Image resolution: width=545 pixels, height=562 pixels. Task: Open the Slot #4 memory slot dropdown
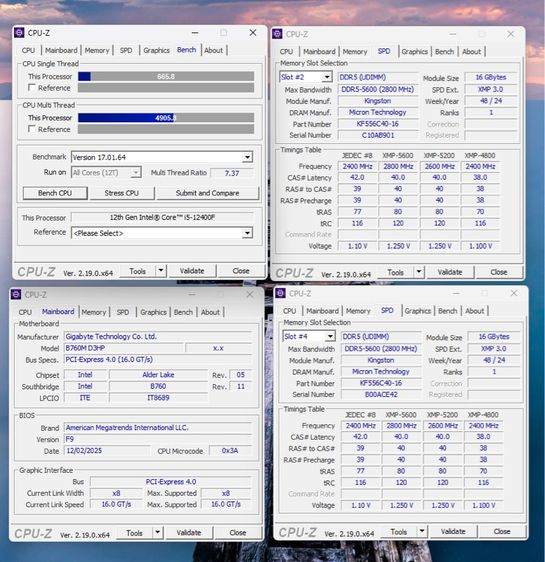[x=330, y=337]
